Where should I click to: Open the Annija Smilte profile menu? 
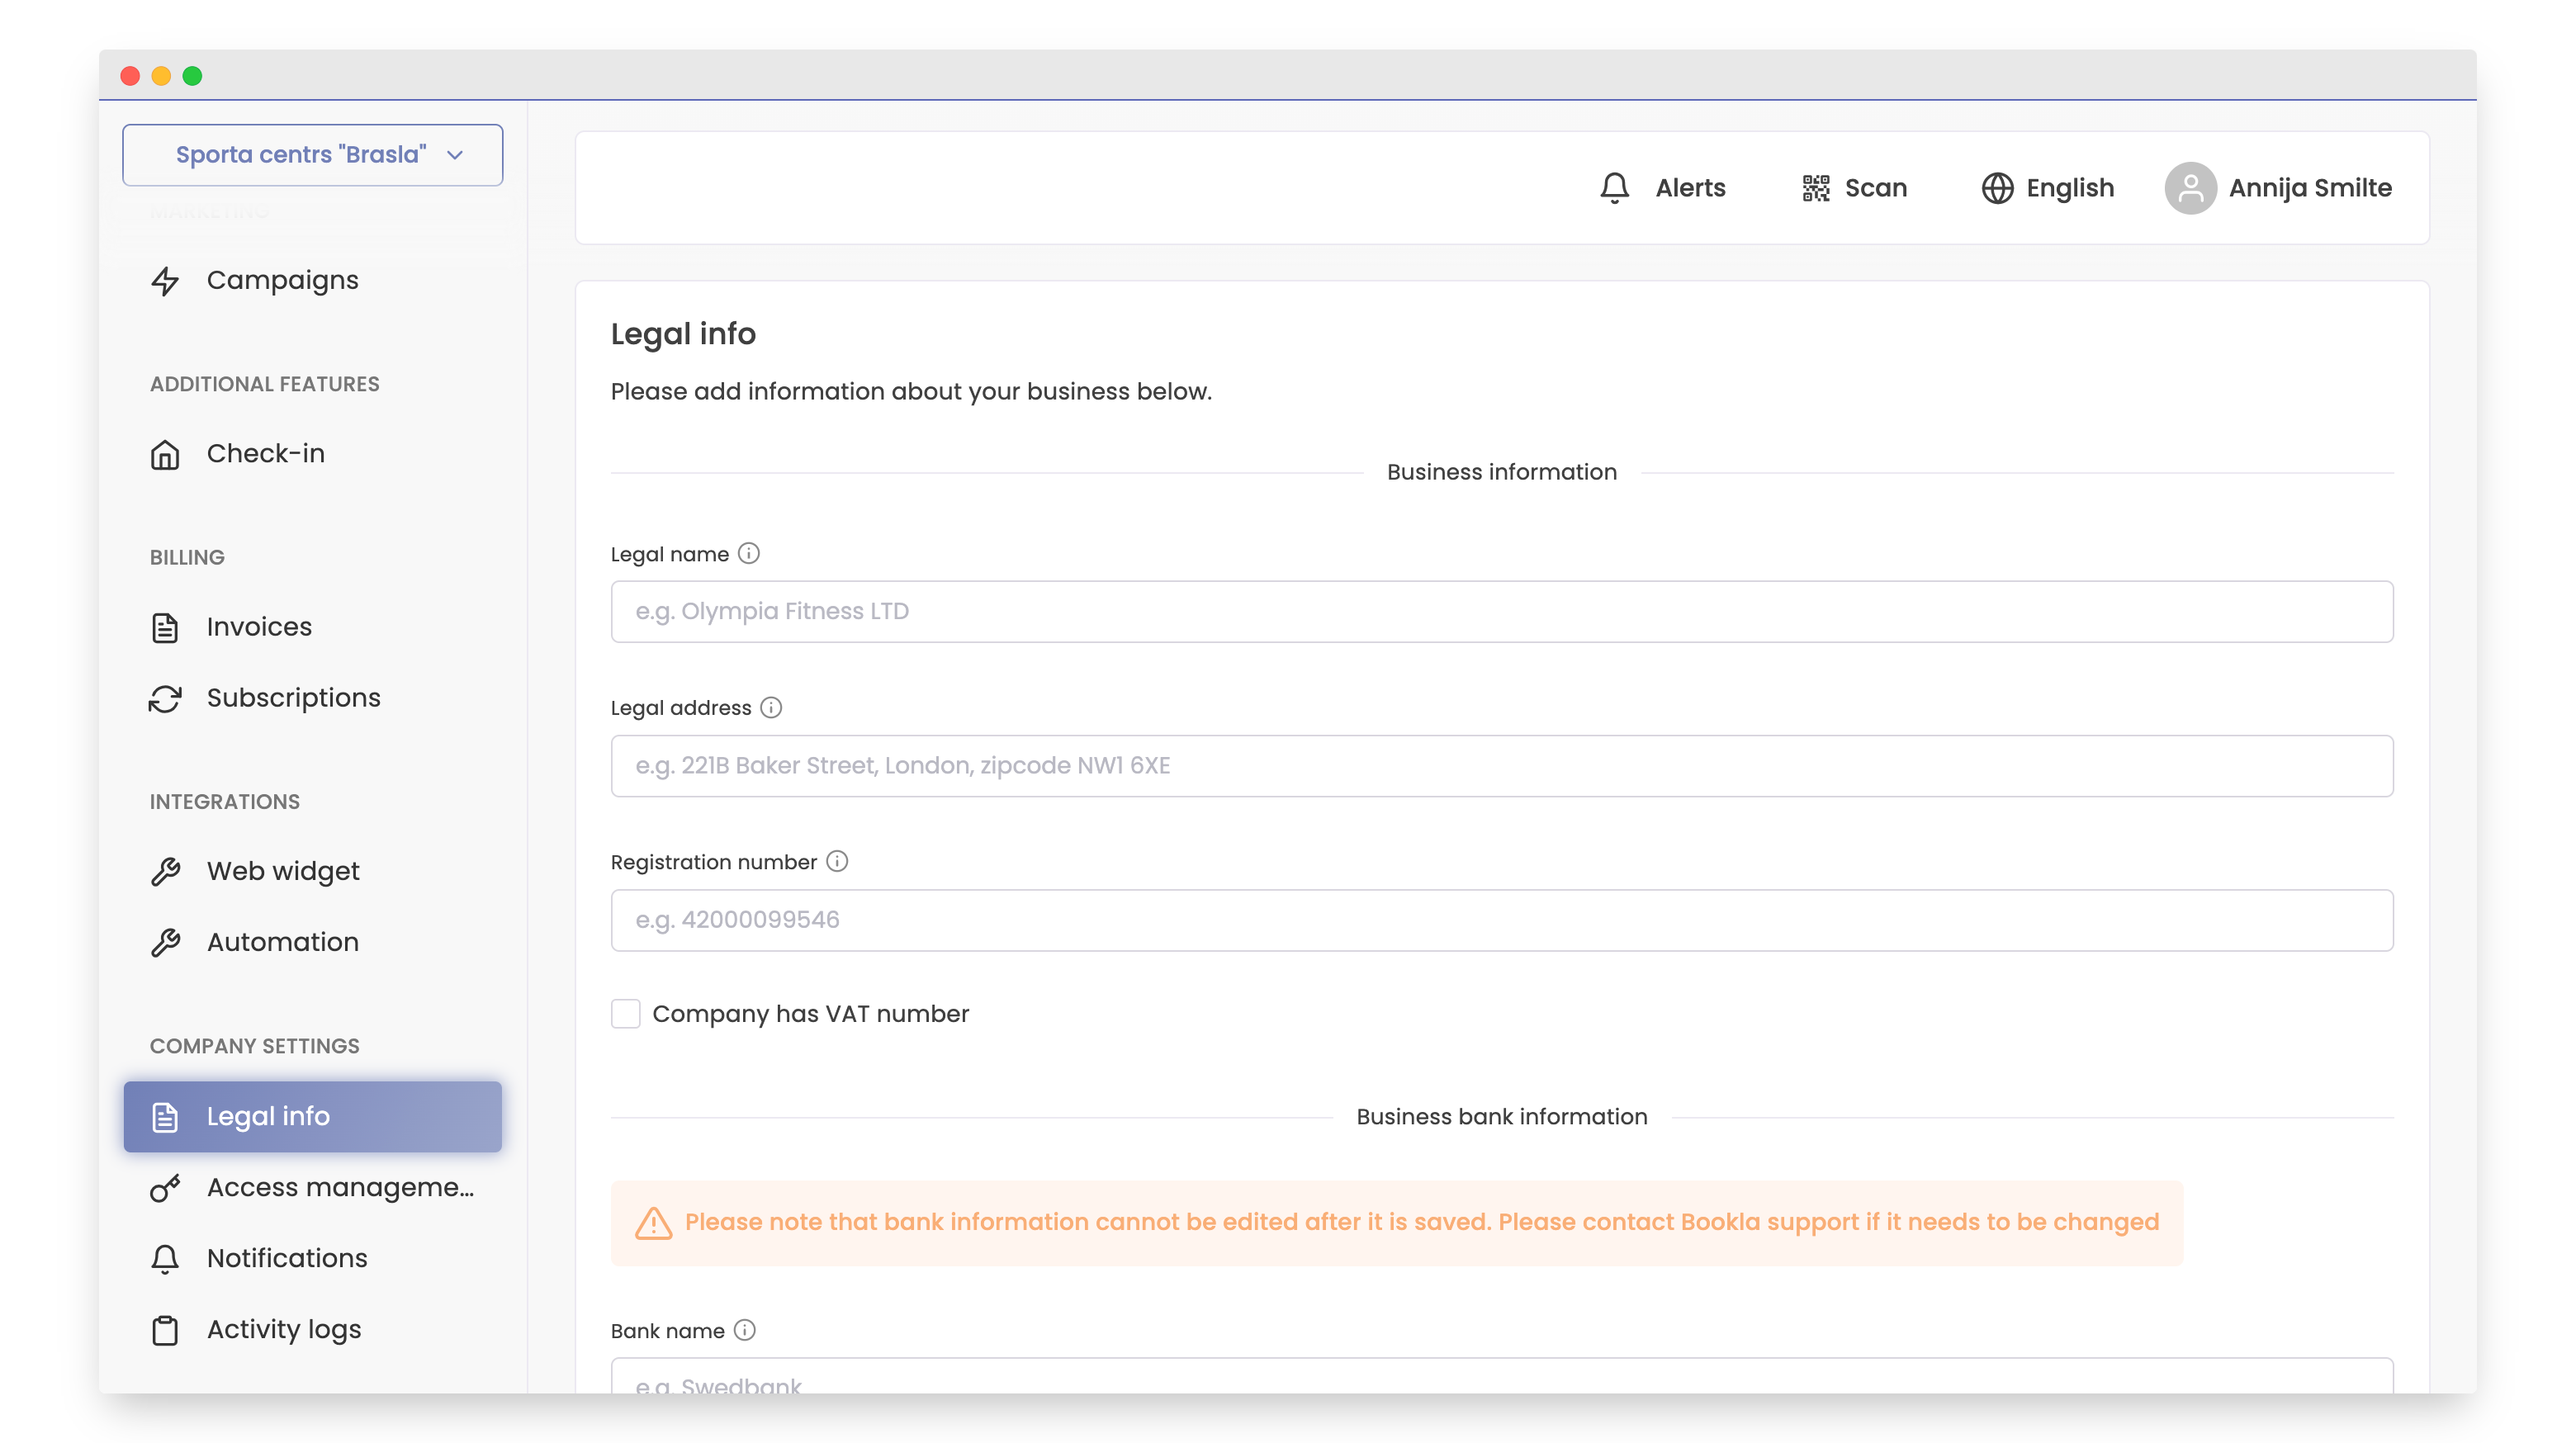click(x=2280, y=188)
